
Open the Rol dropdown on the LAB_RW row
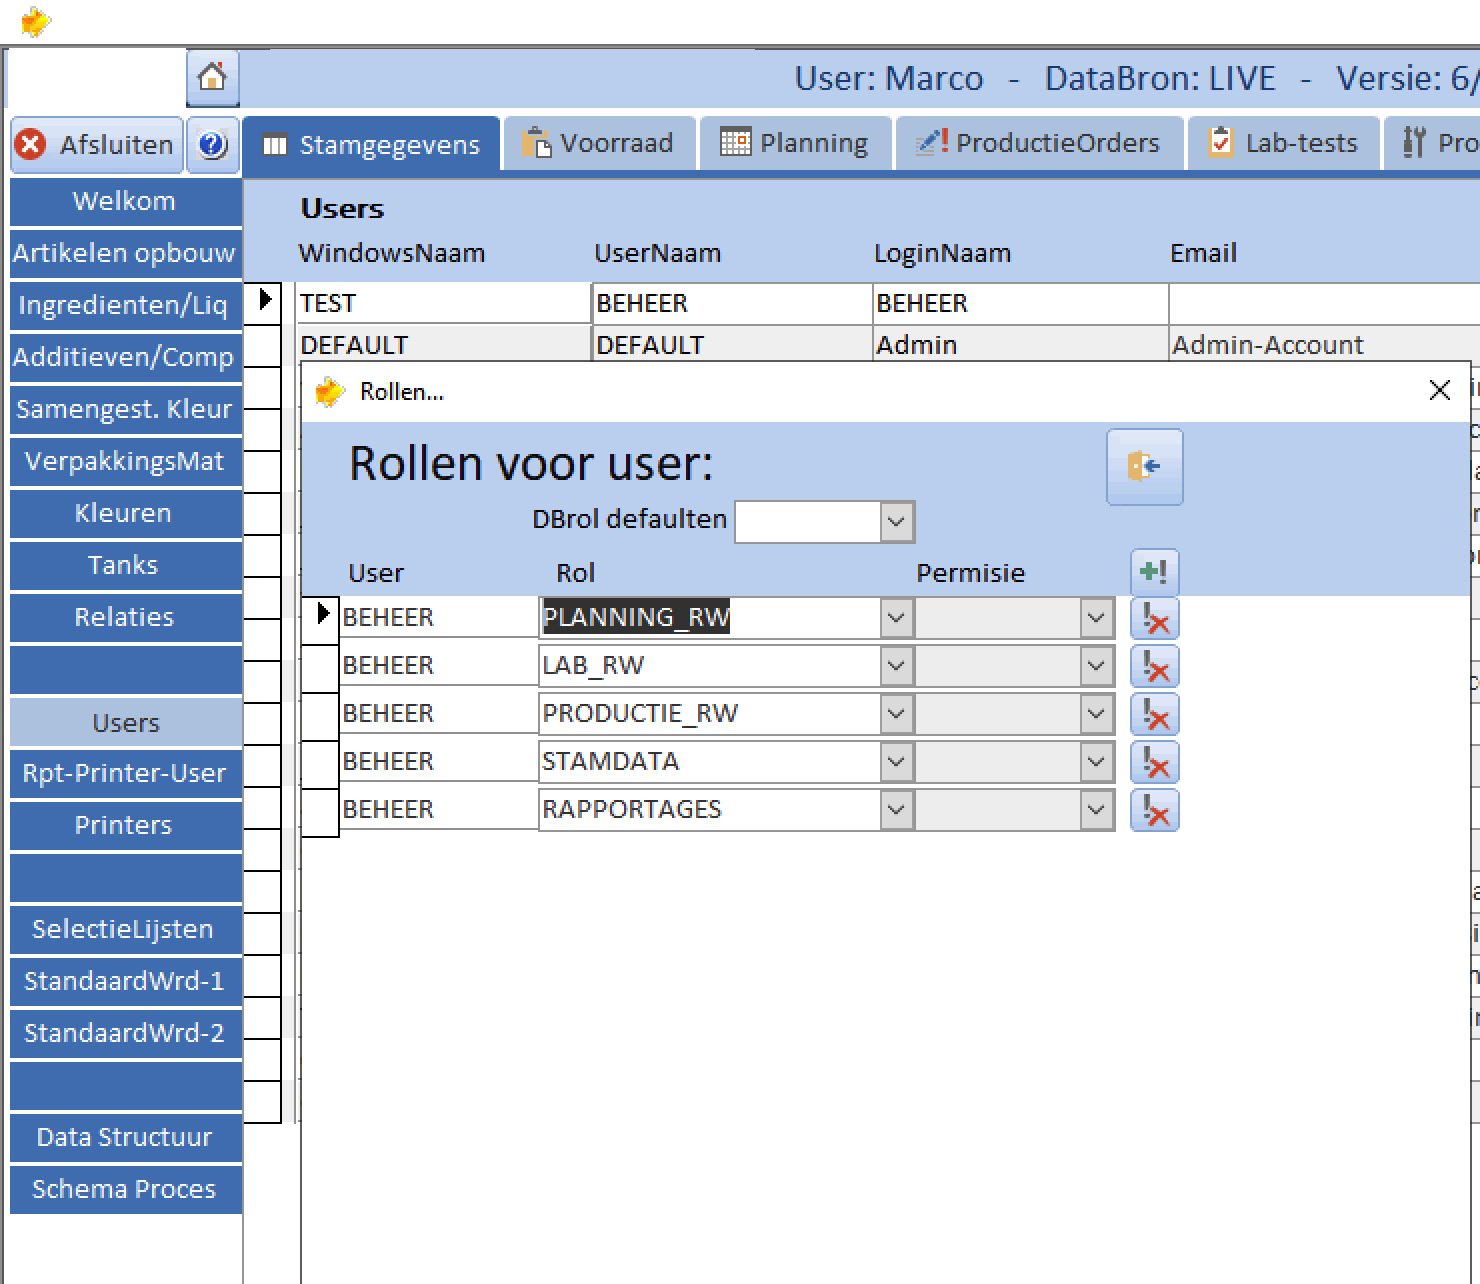pos(894,665)
